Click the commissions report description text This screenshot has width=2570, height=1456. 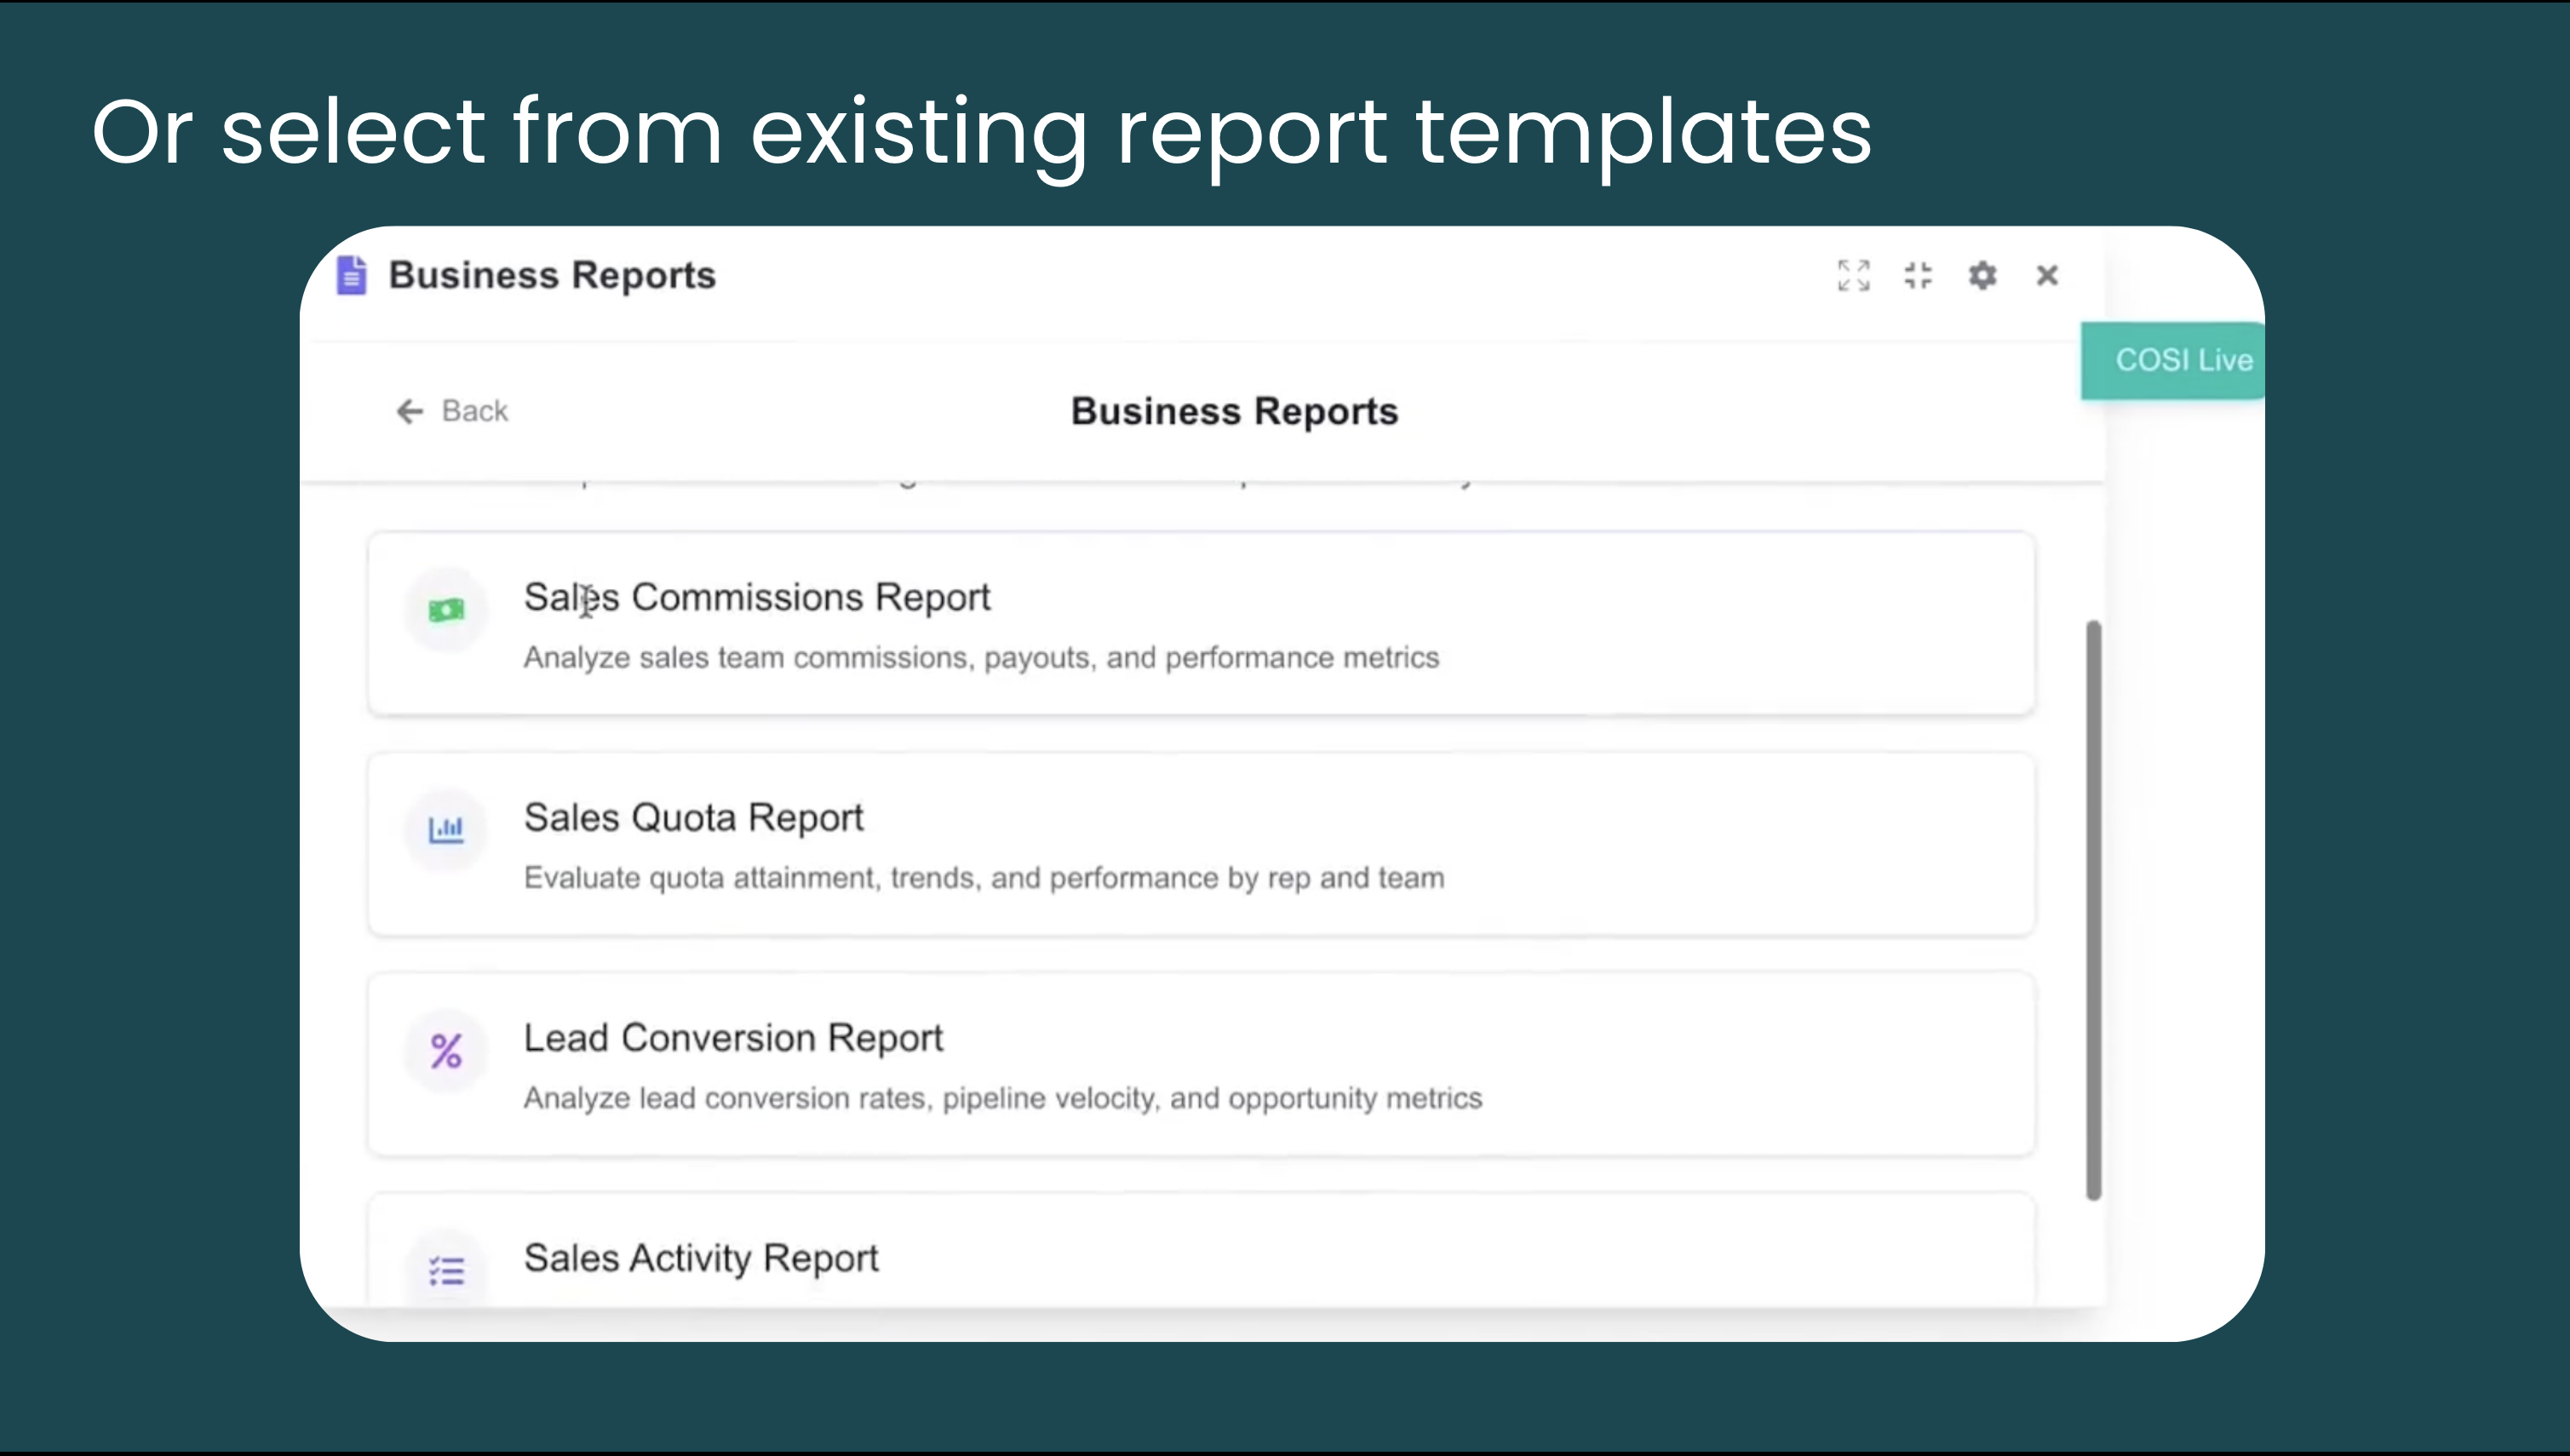point(981,658)
